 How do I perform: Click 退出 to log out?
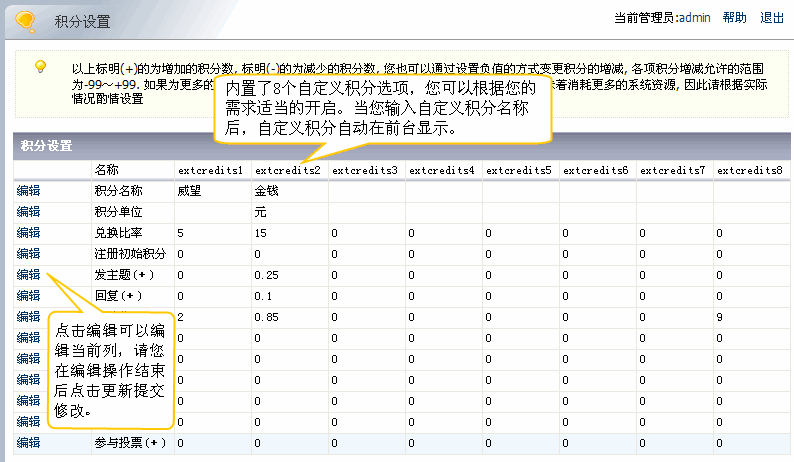click(772, 18)
